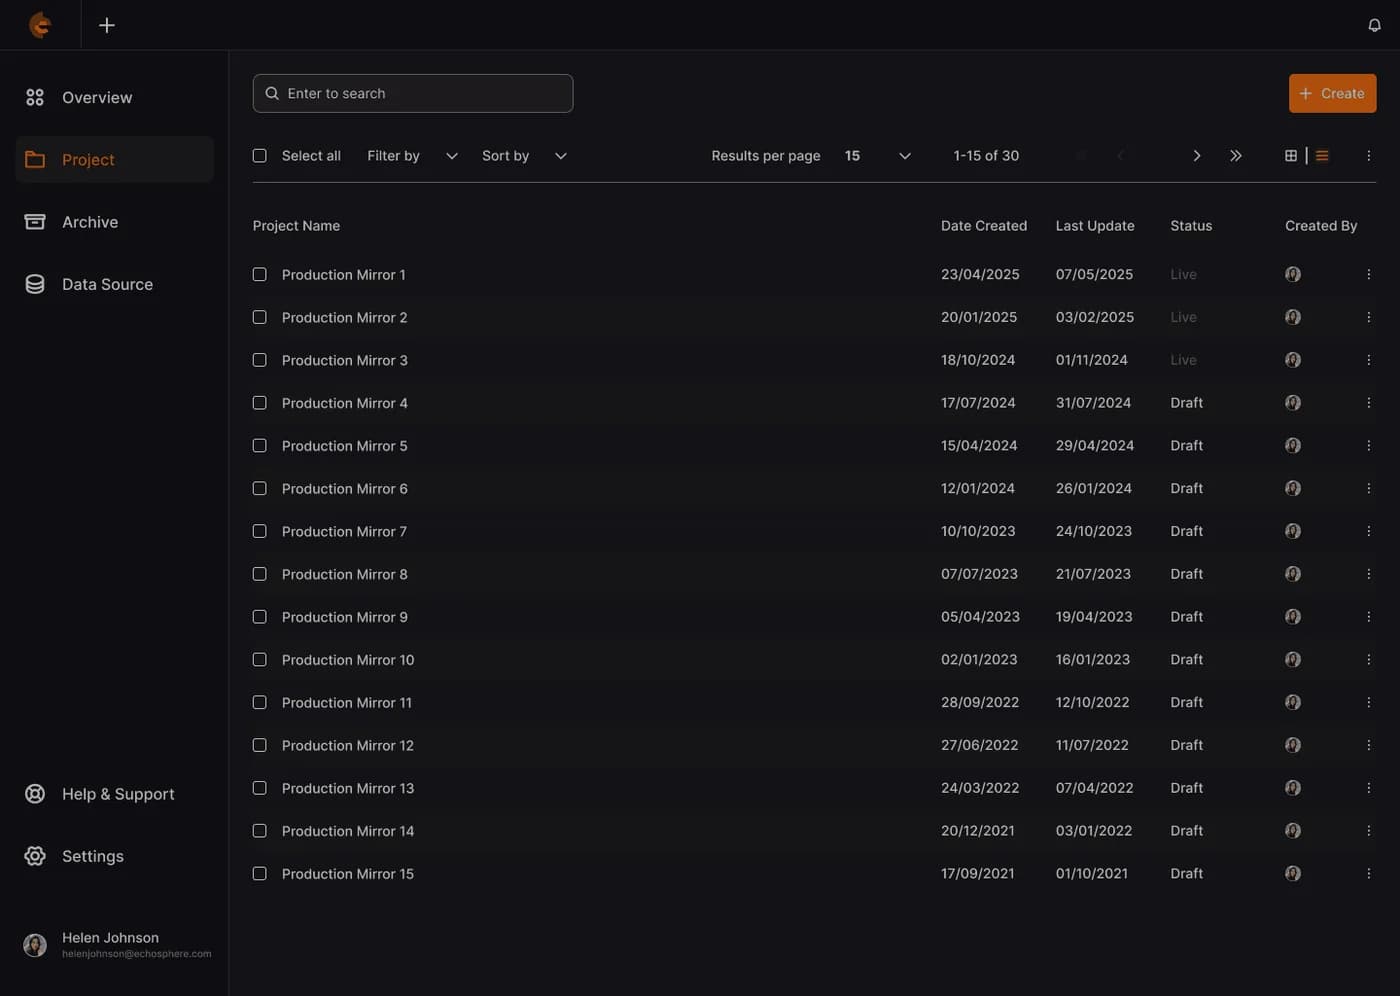Image resolution: width=1400 pixels, height=996 pixels.
Task: Open Production Mirror 8 project
Action: point(344,574)
